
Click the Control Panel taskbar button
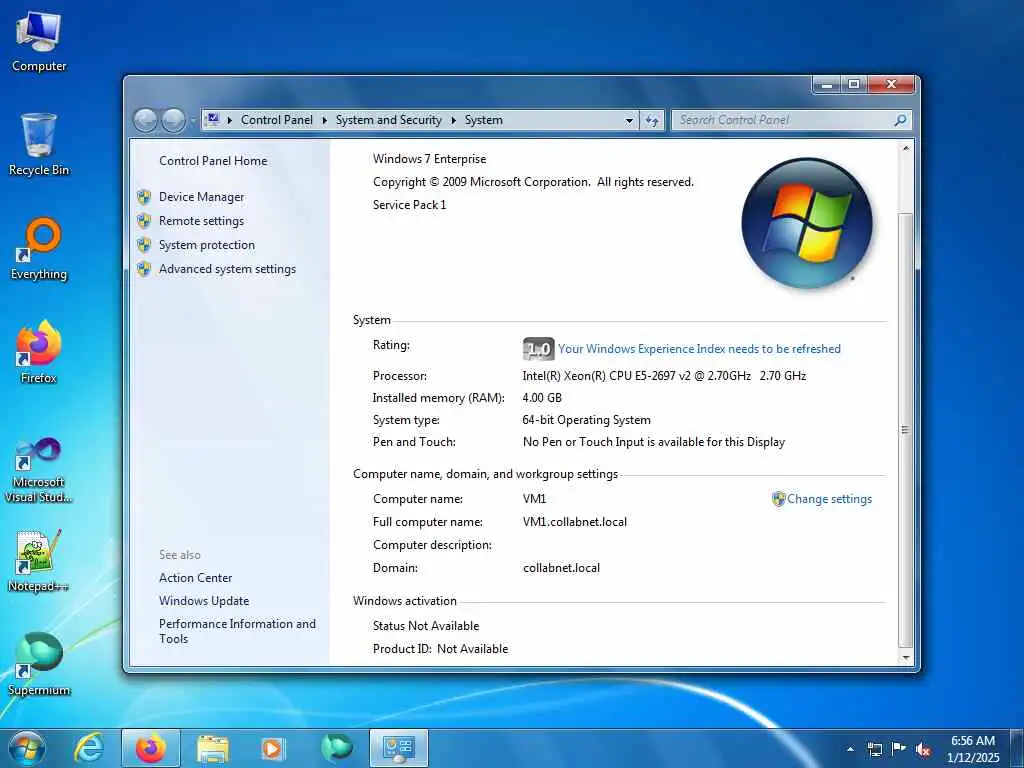pyautogui.click(x=399, y=748)
